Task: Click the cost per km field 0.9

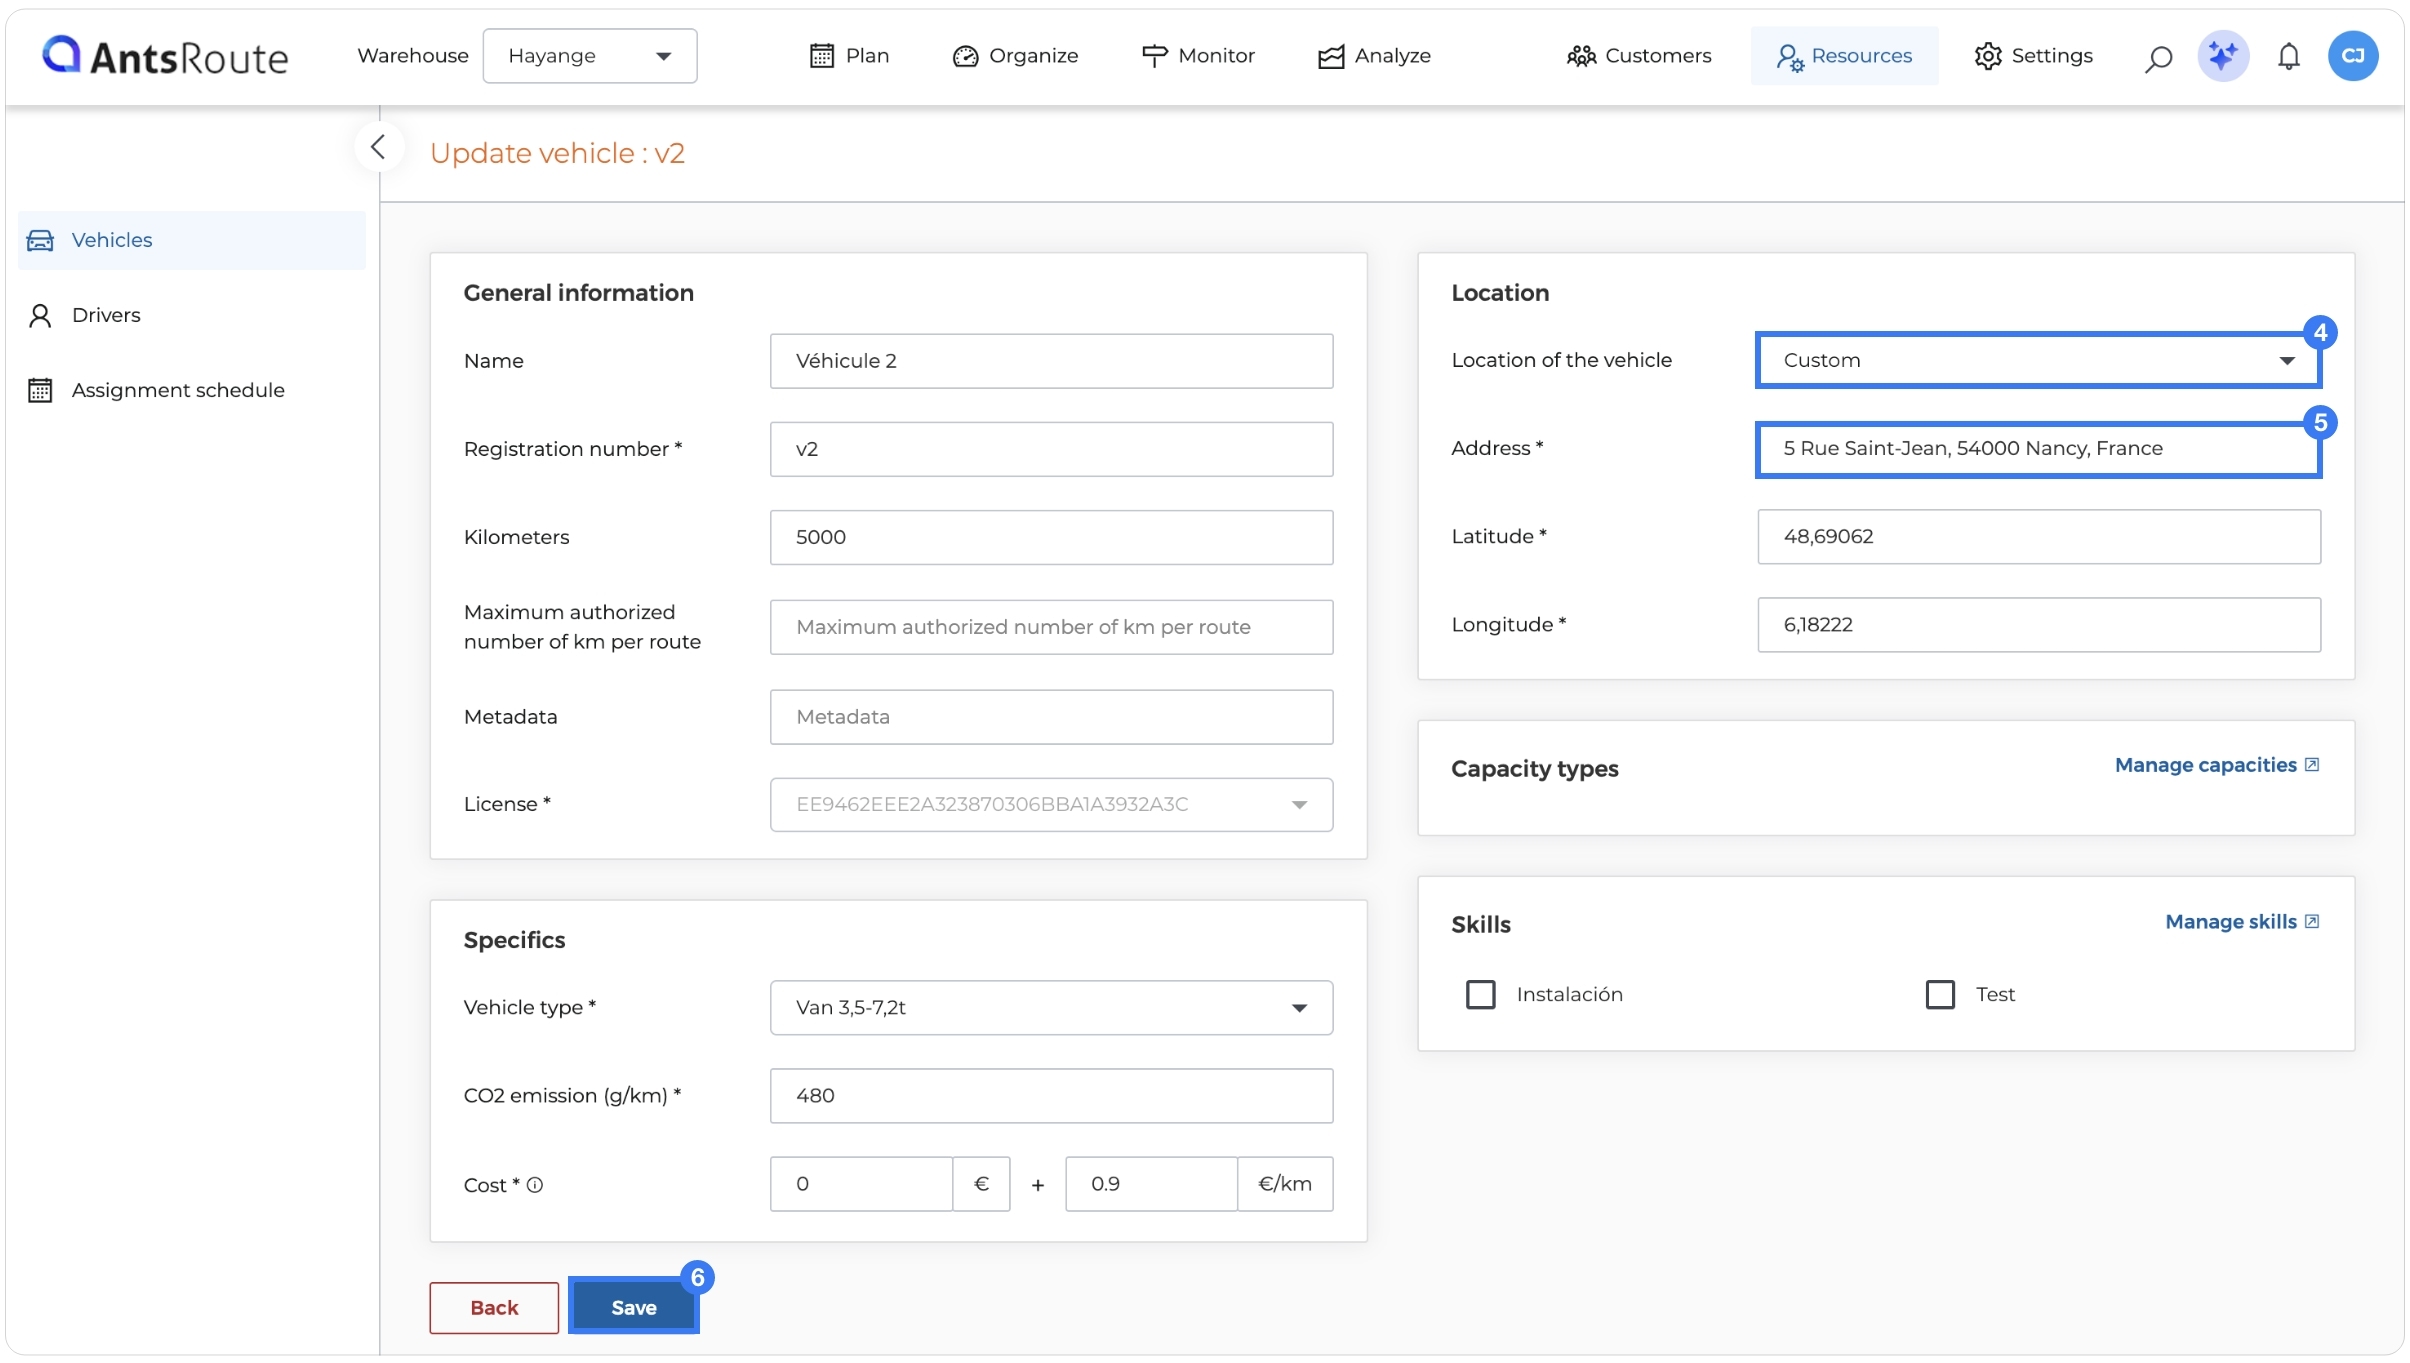Action: pos(1151,1184)
